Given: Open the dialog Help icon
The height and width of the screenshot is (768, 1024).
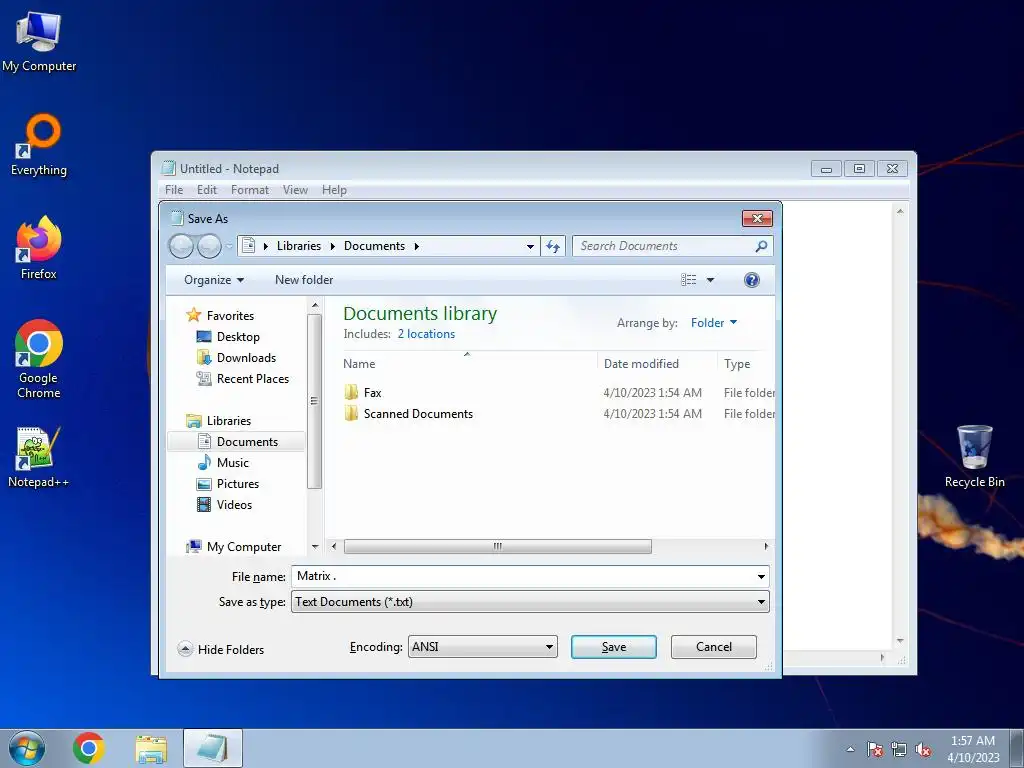Looking at the screenshot, I should coord(752,280).
